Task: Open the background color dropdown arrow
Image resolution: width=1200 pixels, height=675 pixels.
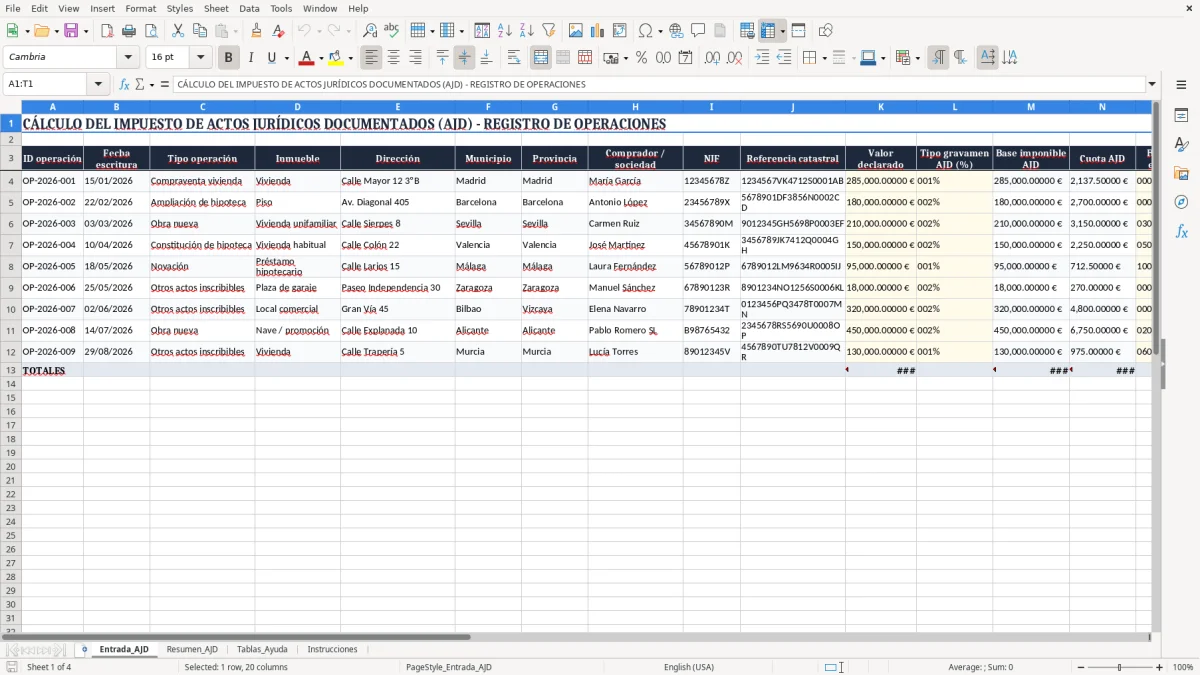Action: click(350, 58)
